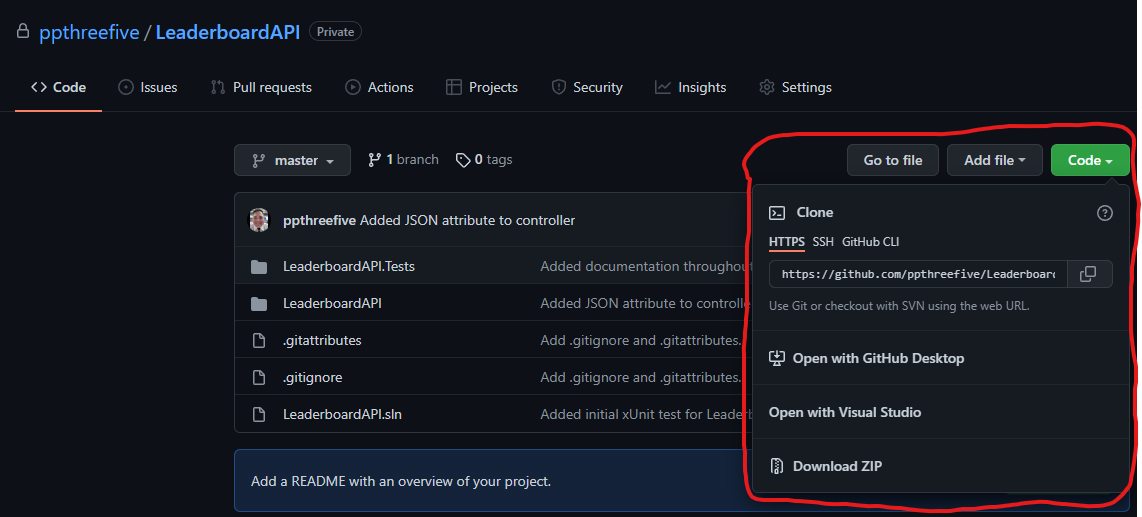Expand the Add file dropdown

(995, 160)
